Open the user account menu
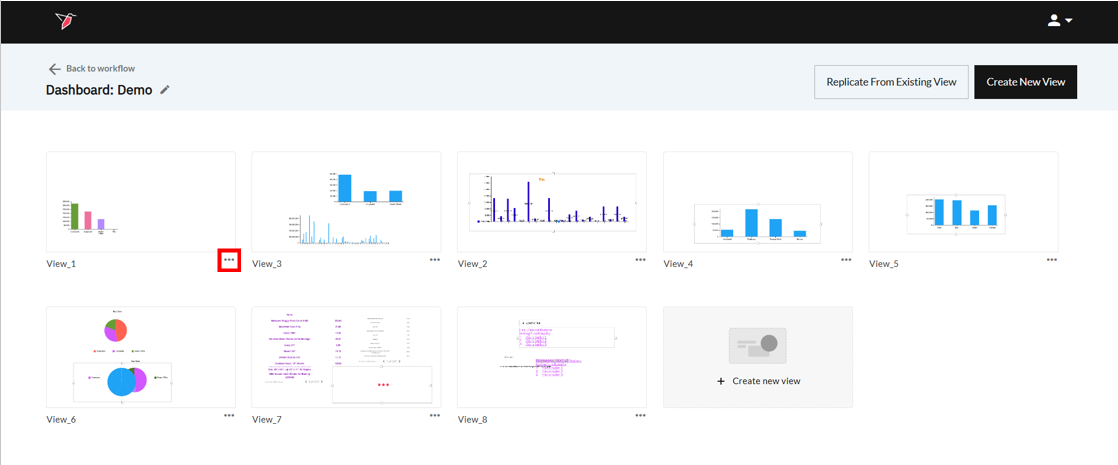Viewport: 1118px width, 465px height. pyautogui.click(x=1060, y=21)
